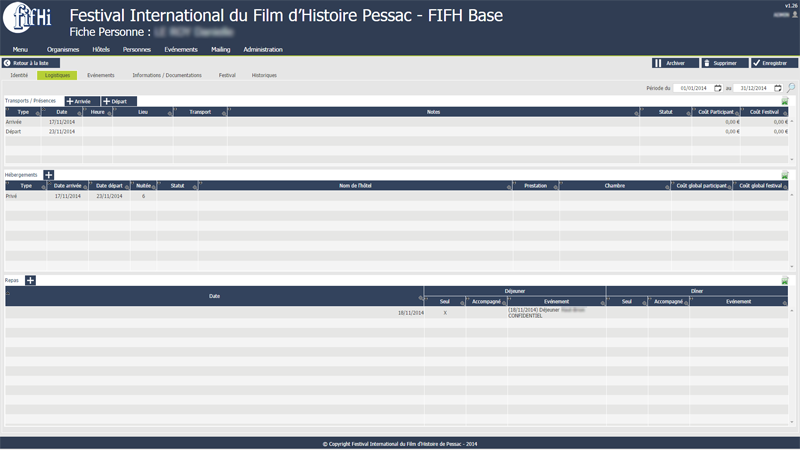Open the Déjeuner CONFIDENTIEL event cell
This screenshot has width=800, height=450.
tap(556, 313)
